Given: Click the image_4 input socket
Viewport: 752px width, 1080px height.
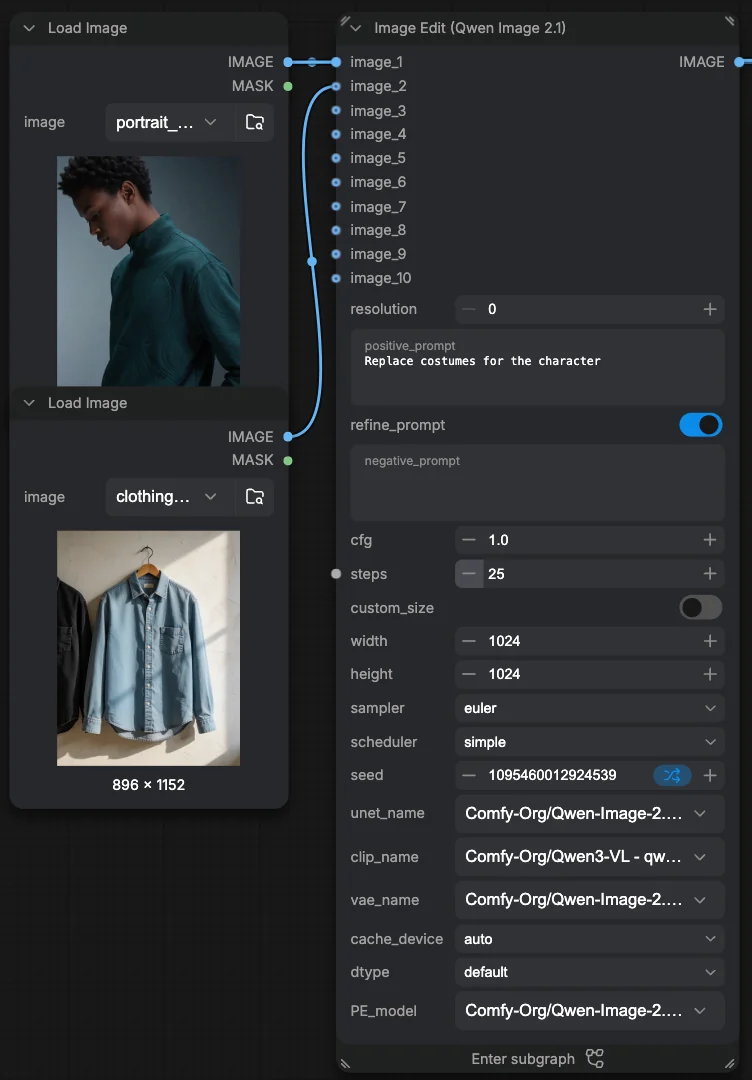Looking at the screenshot, I should click(336, 134).
